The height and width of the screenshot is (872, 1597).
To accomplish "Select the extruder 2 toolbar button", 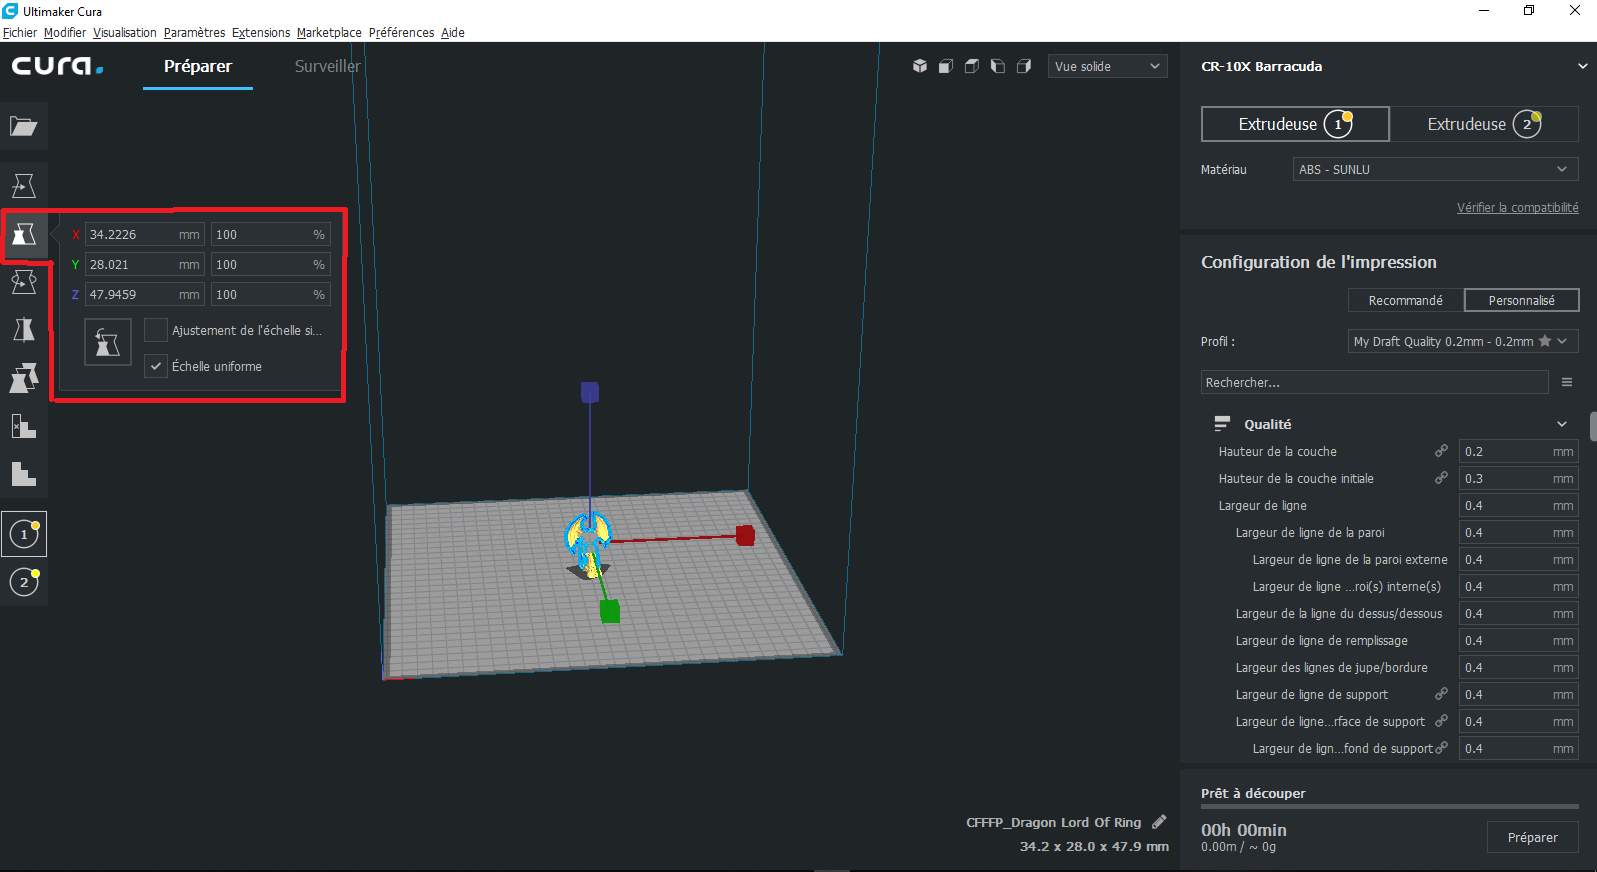I will 24,582.
